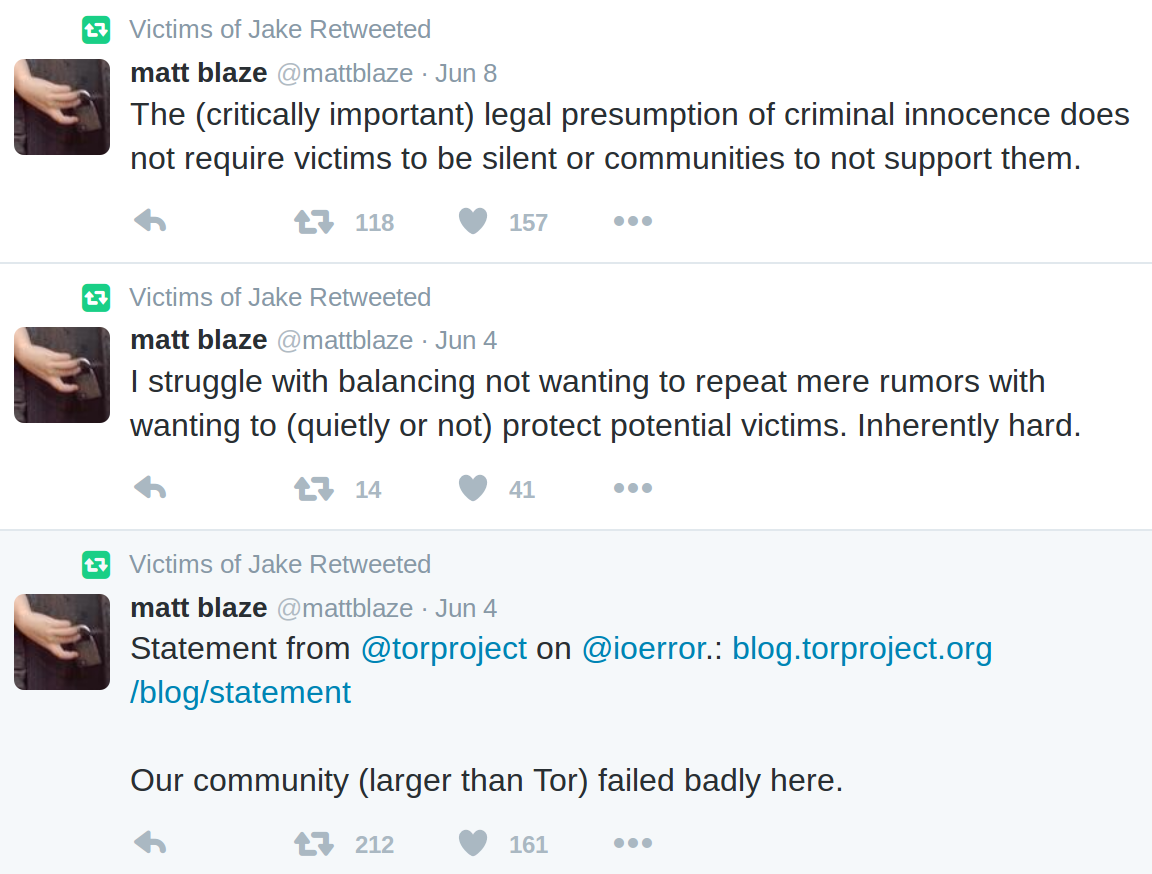Open the @torproject mention link
Image resolution: width=1152 pixels, height=874 pixels.
click(x=444, y=649)
